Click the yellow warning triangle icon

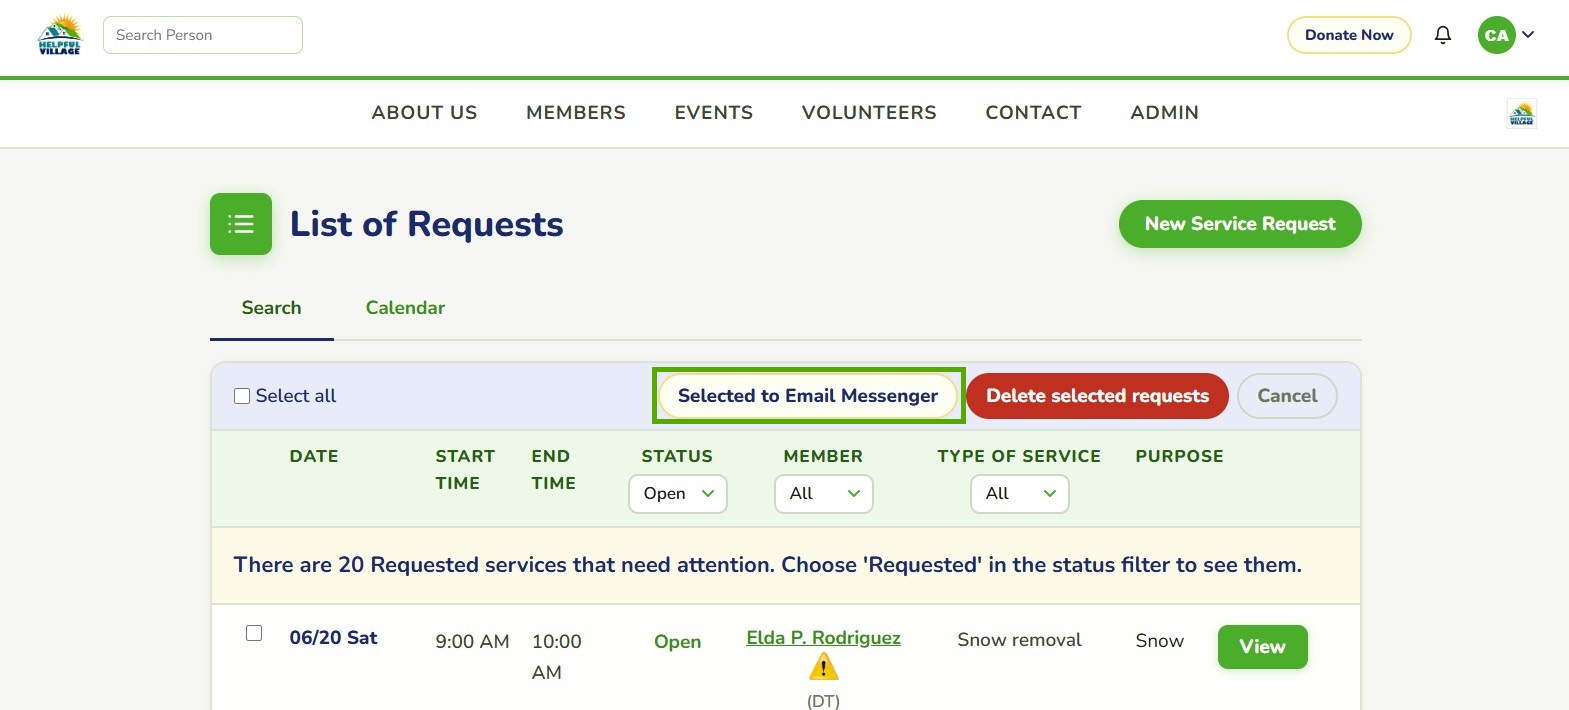[x=823, y=667]
